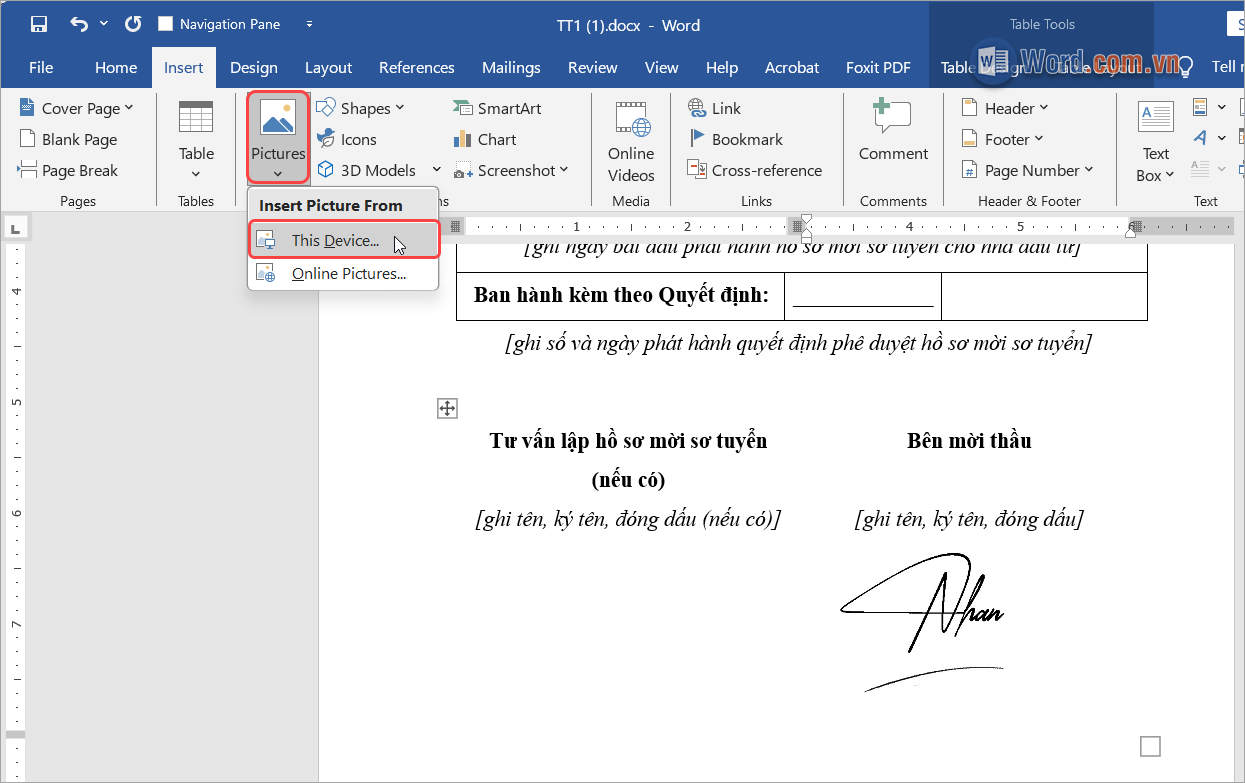Click the Redo repeat icon

[x=132, y=24]
